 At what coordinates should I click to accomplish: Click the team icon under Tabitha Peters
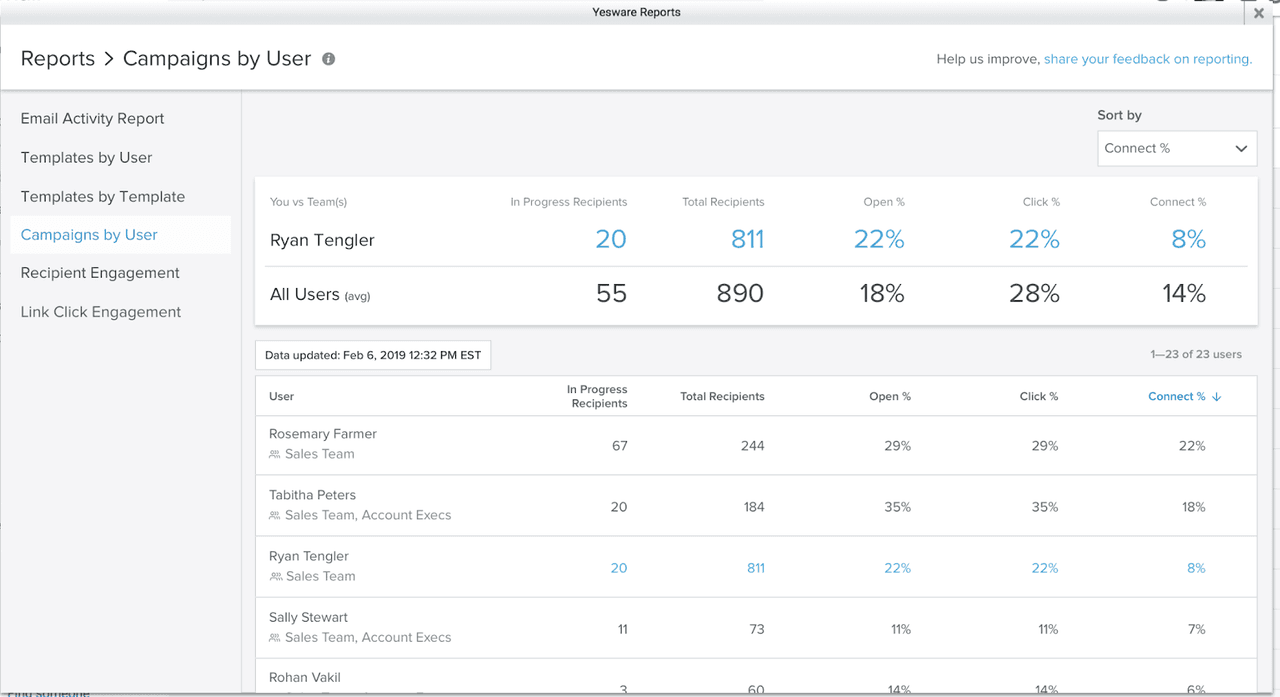click(275, 516)
